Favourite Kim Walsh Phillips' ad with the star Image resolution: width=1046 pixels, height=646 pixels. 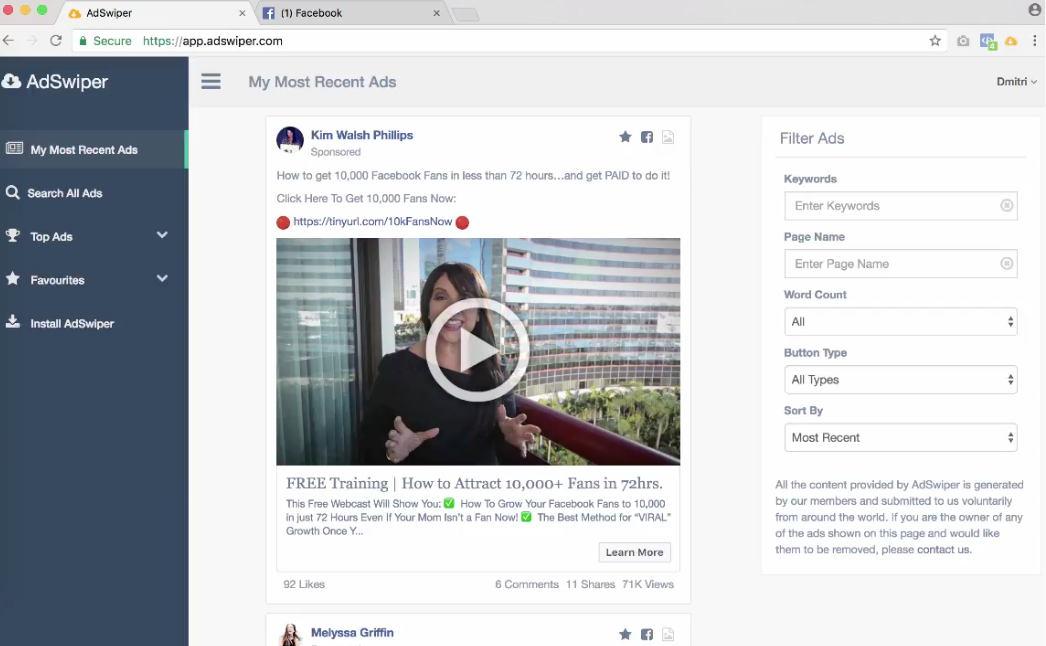pos(625,137)
